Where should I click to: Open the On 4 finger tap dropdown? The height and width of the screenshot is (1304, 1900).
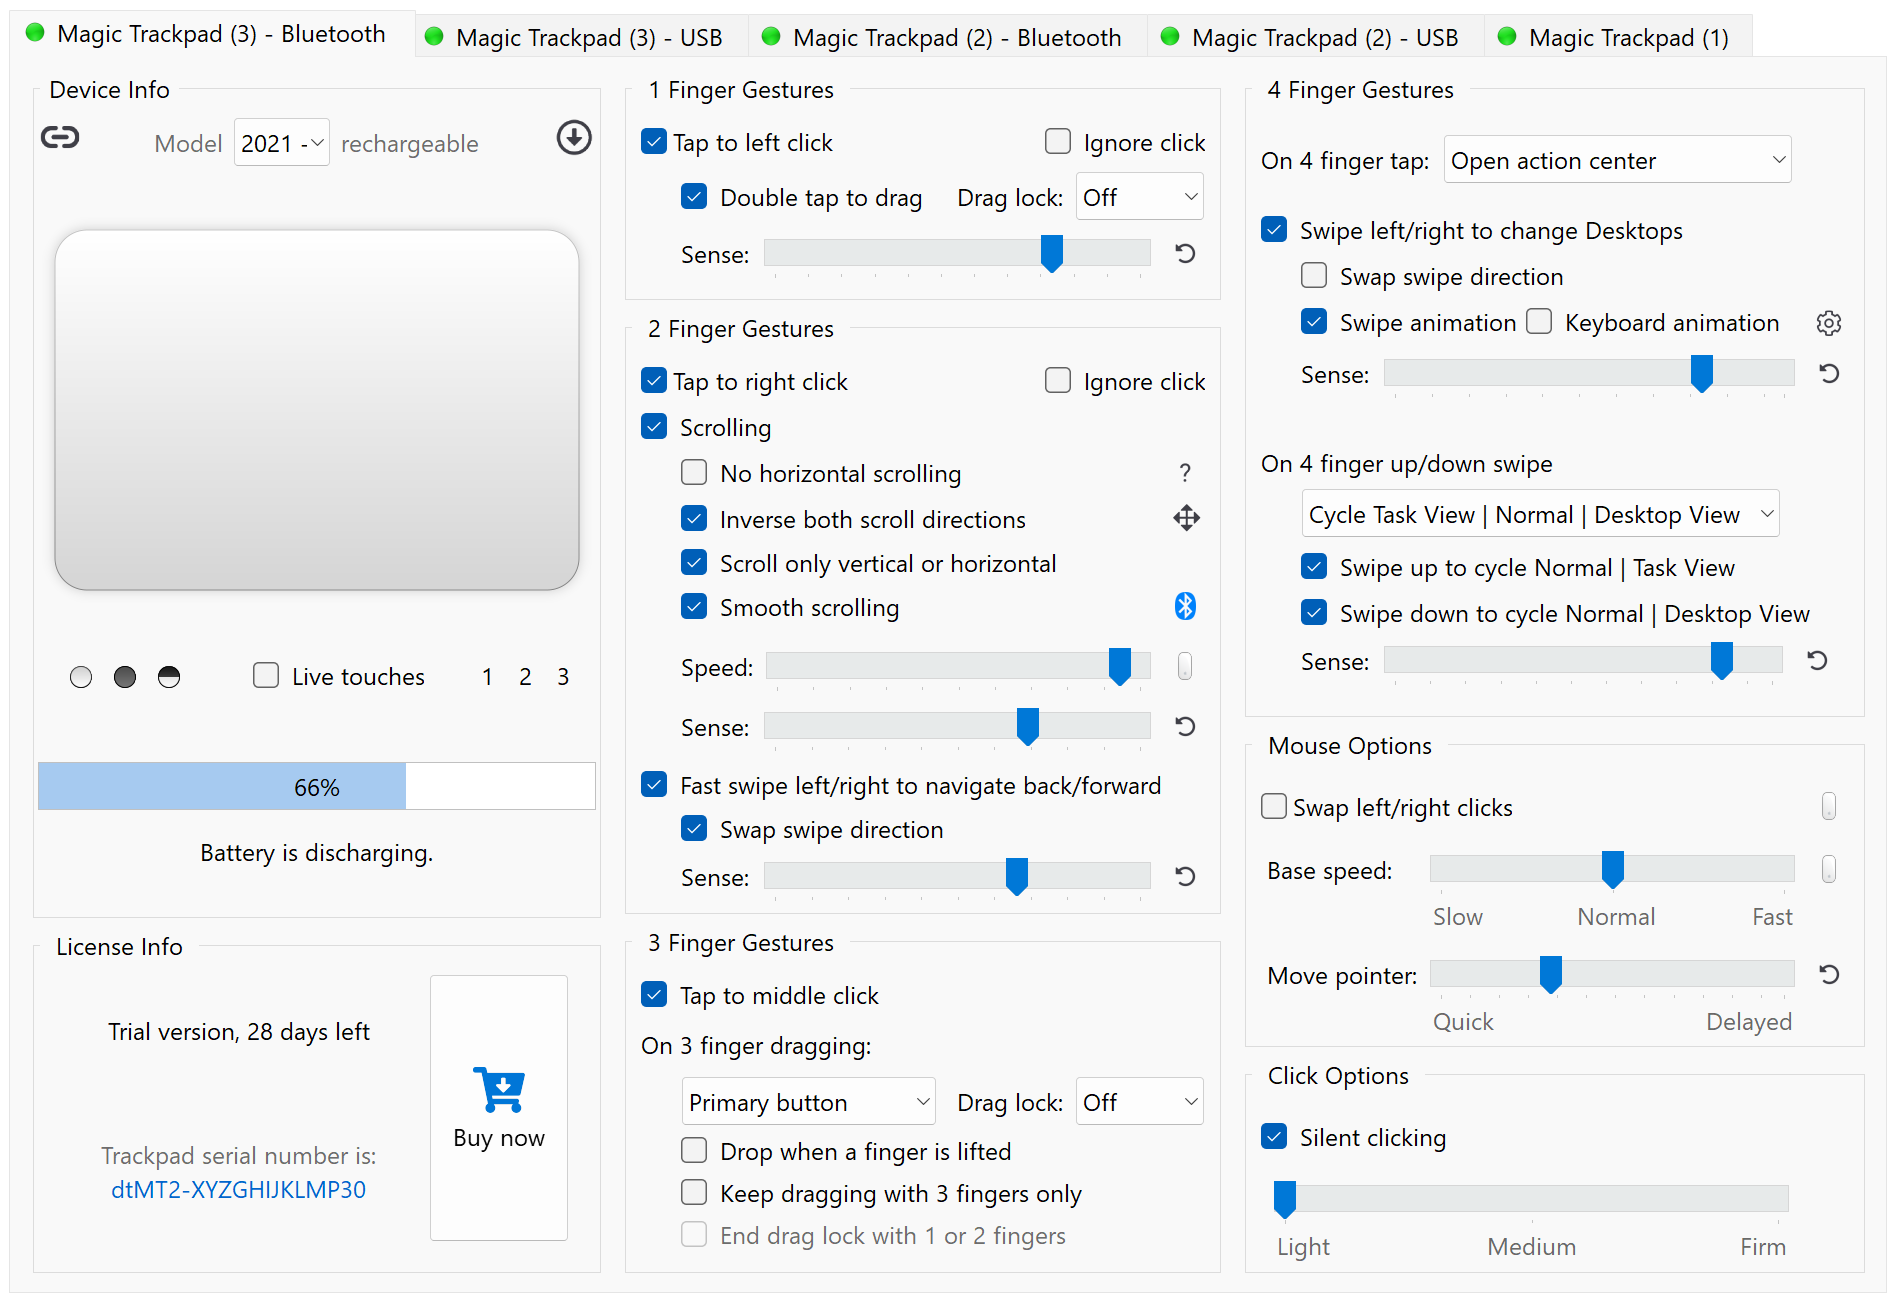(x=1616, y=160)
